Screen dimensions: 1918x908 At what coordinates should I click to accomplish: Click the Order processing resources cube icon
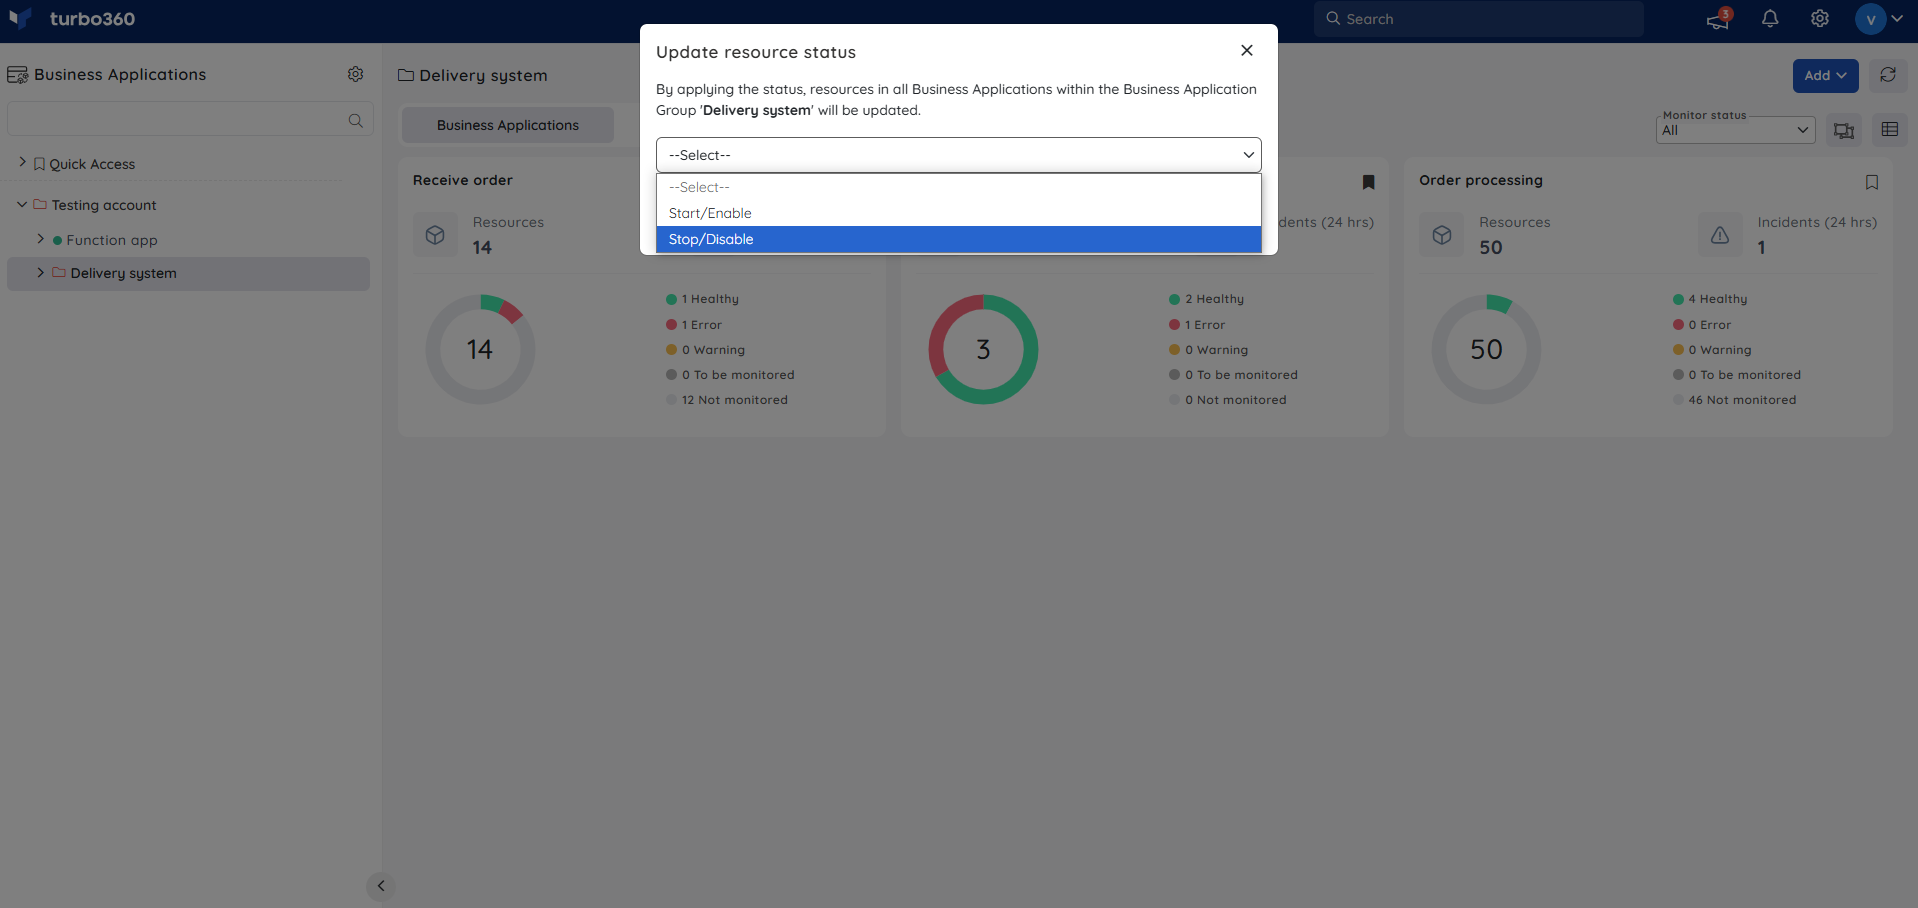click(1442, 235)
